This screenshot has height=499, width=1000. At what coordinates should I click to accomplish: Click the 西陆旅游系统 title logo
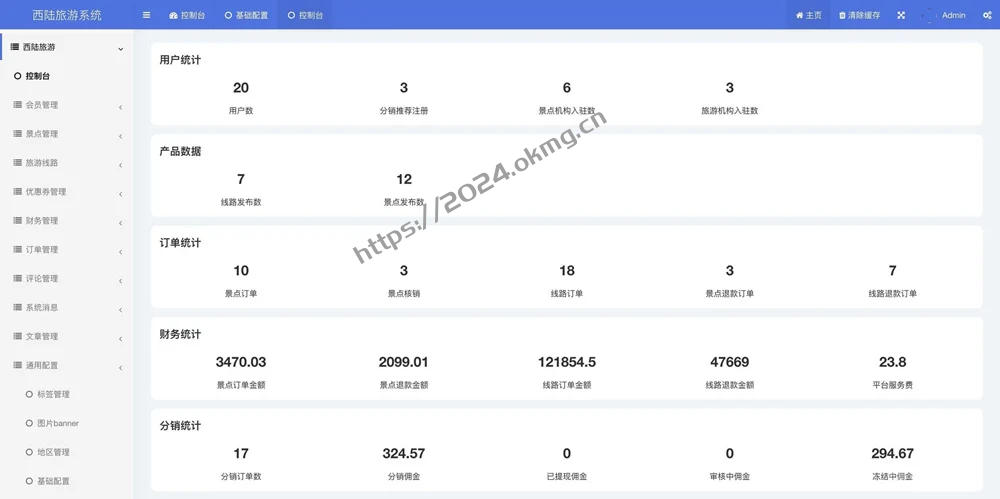point(67,15)
